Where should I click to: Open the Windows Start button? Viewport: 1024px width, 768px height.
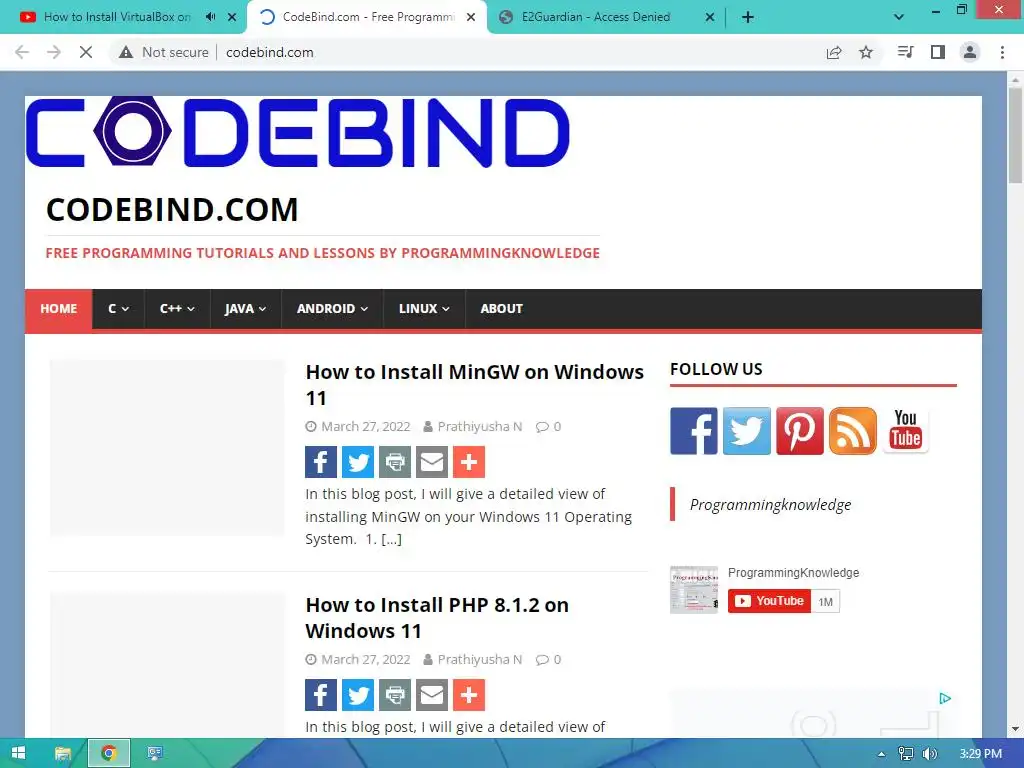[18, 754]
